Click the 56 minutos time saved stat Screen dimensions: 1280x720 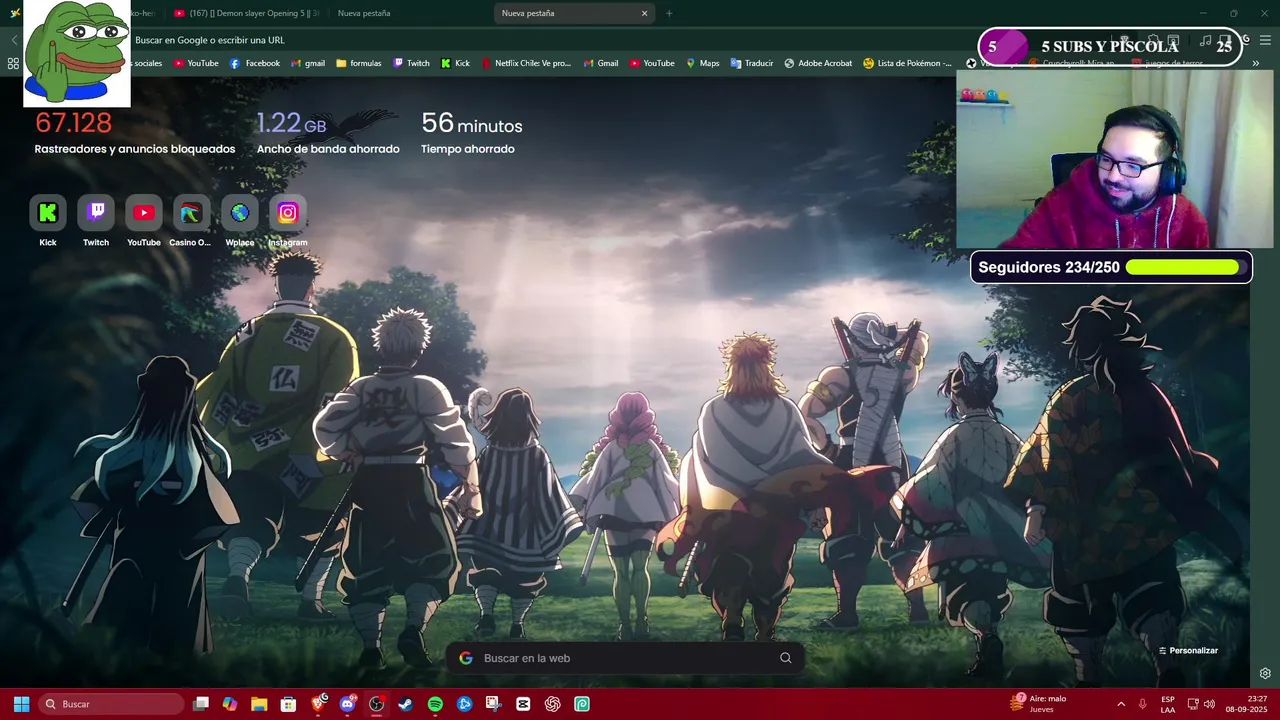[x=472, y=123]
